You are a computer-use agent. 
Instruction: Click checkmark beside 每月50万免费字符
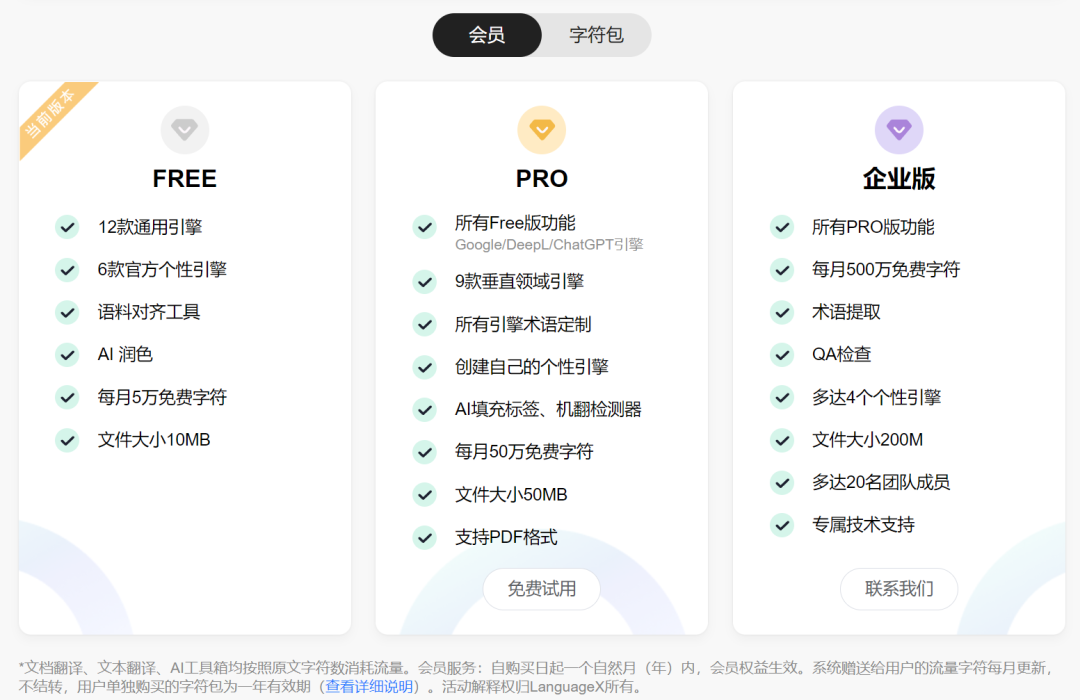coord(425,452)
